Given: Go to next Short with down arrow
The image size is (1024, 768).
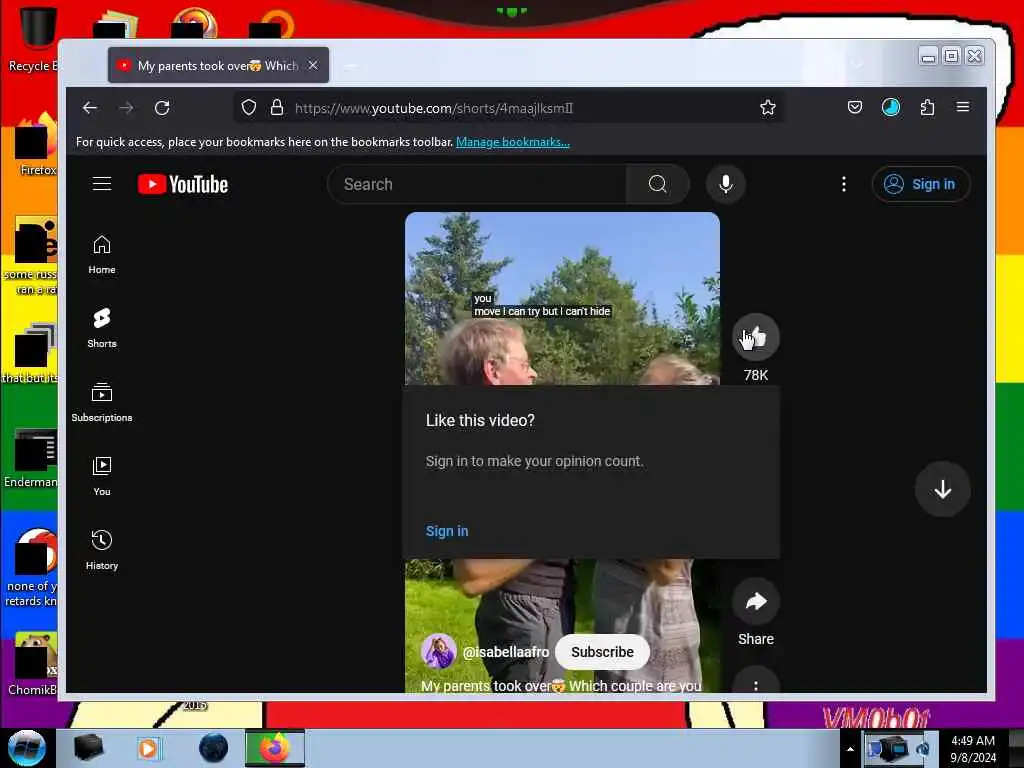Looking at the screenshot, I should 942,489.
